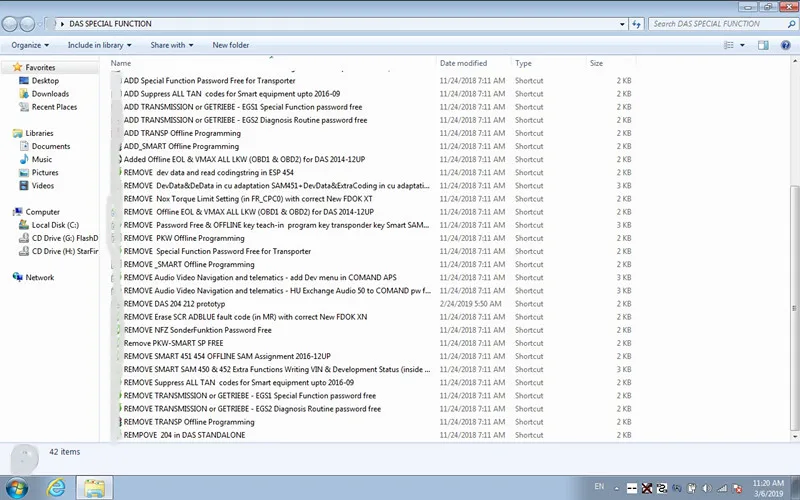Select REMOVE PKW Offline Programming

pos(184,238)
